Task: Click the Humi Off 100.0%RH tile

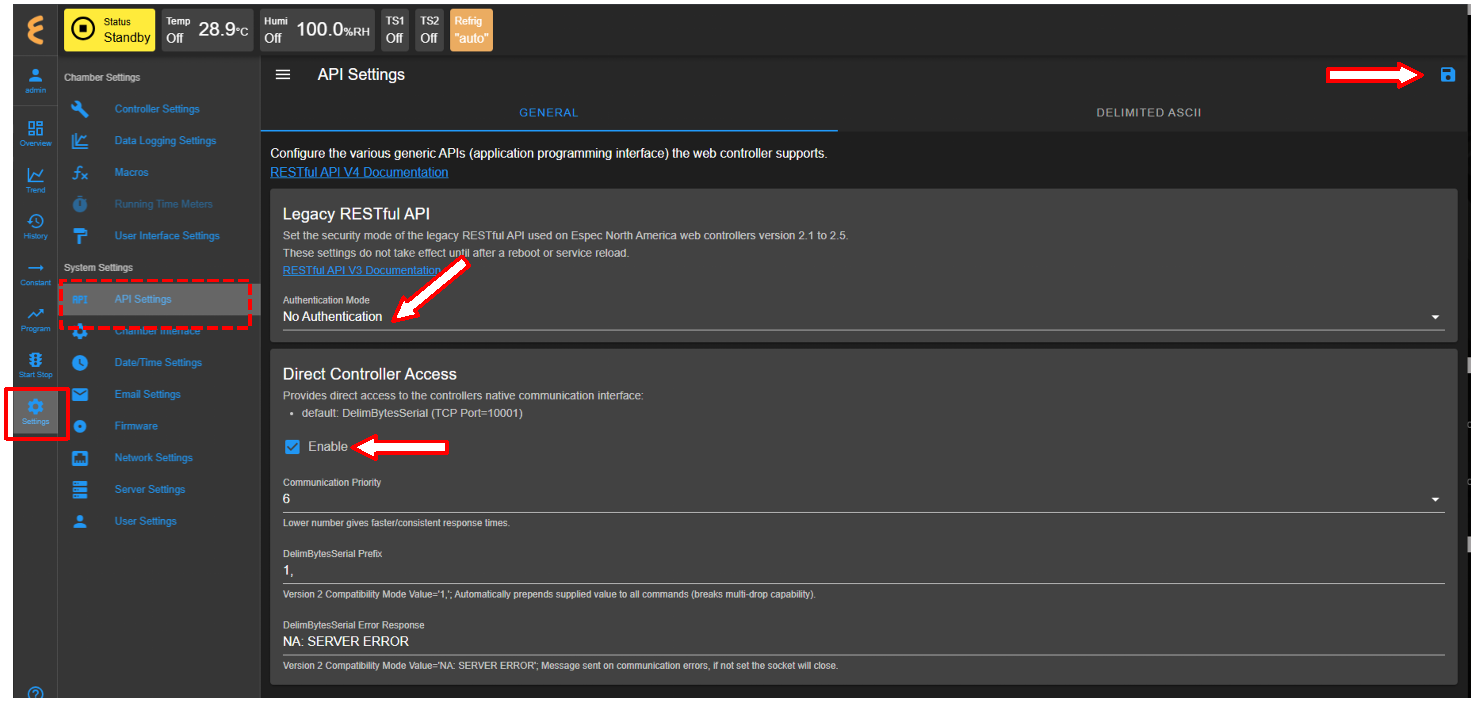Action: [x=317, y=30]
